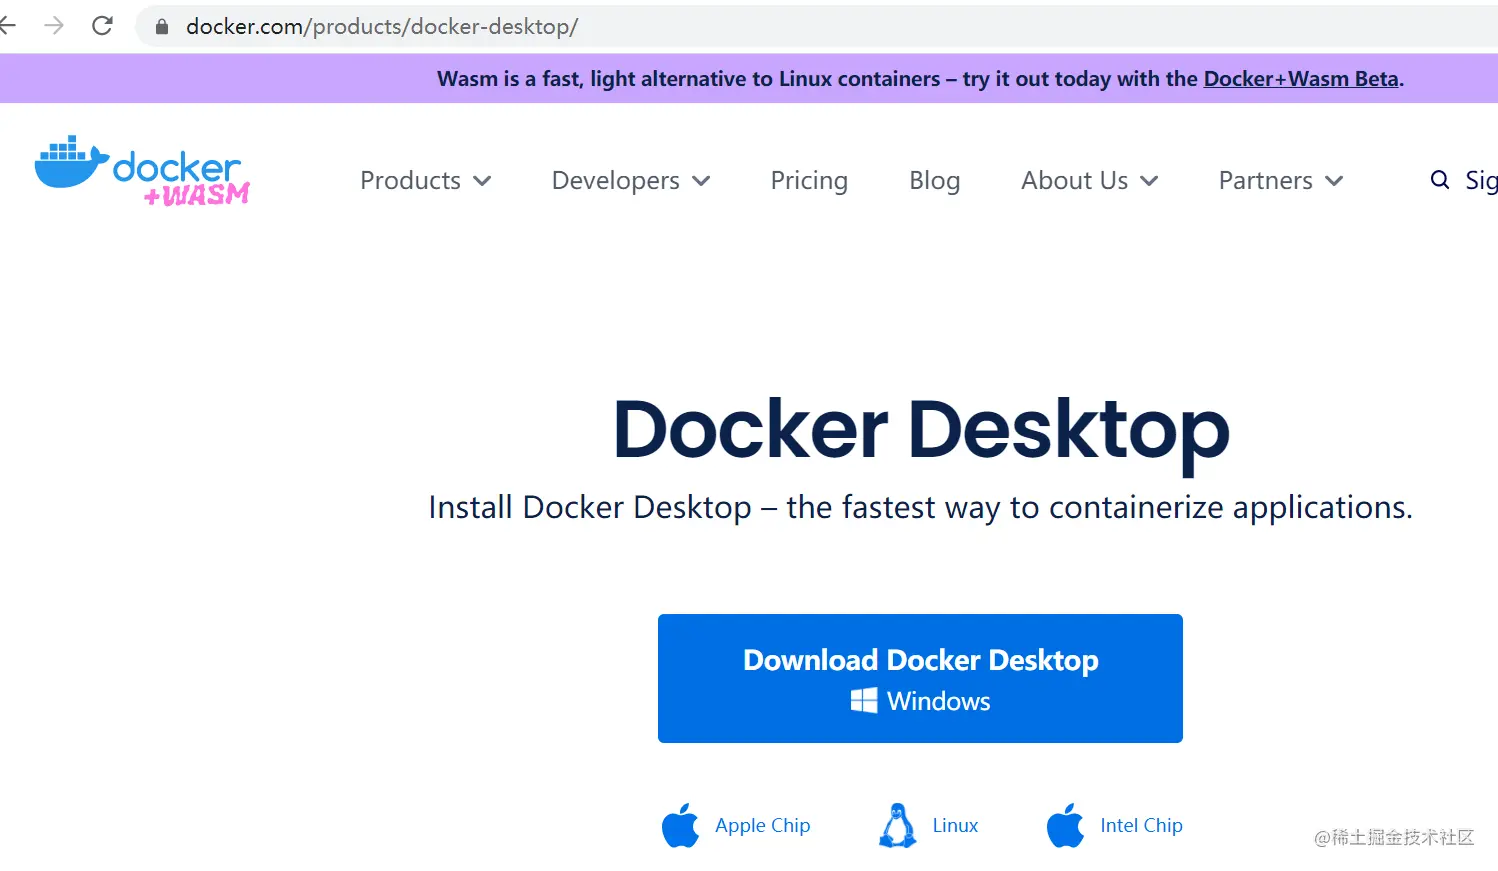Expand the Products menu chevron

coord(482,181)
